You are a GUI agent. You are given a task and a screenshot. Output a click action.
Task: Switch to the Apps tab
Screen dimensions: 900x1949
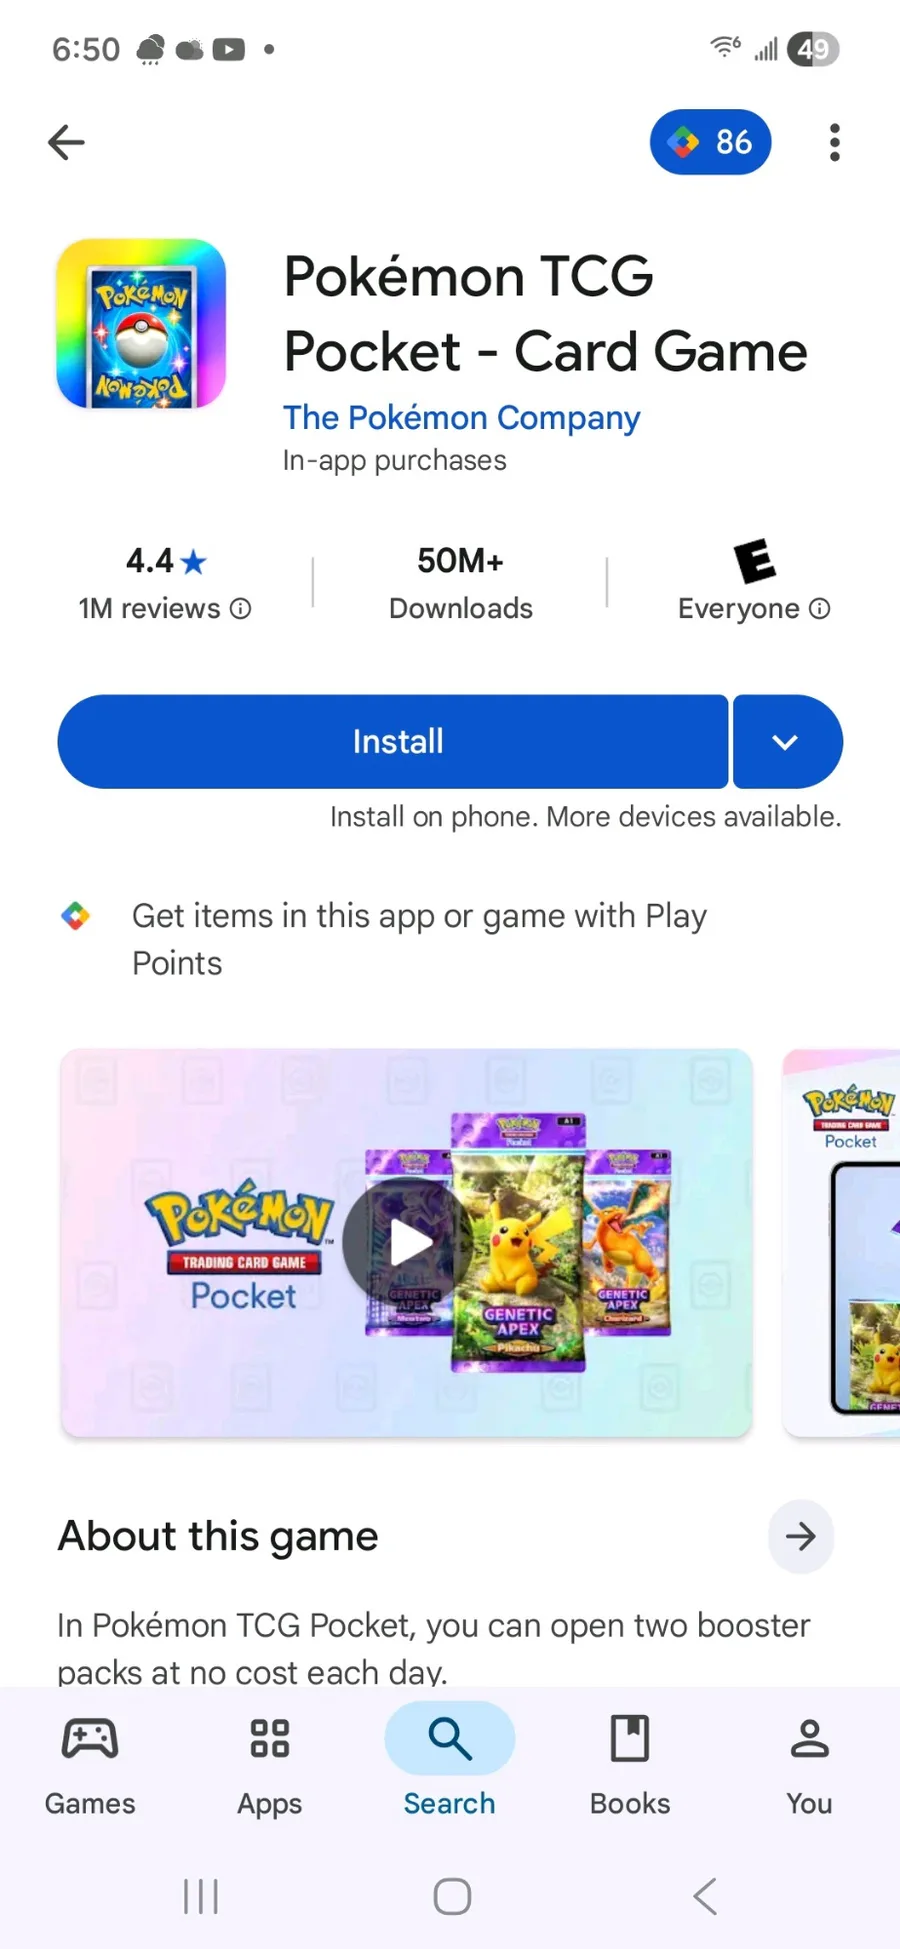click(270, 1765)
